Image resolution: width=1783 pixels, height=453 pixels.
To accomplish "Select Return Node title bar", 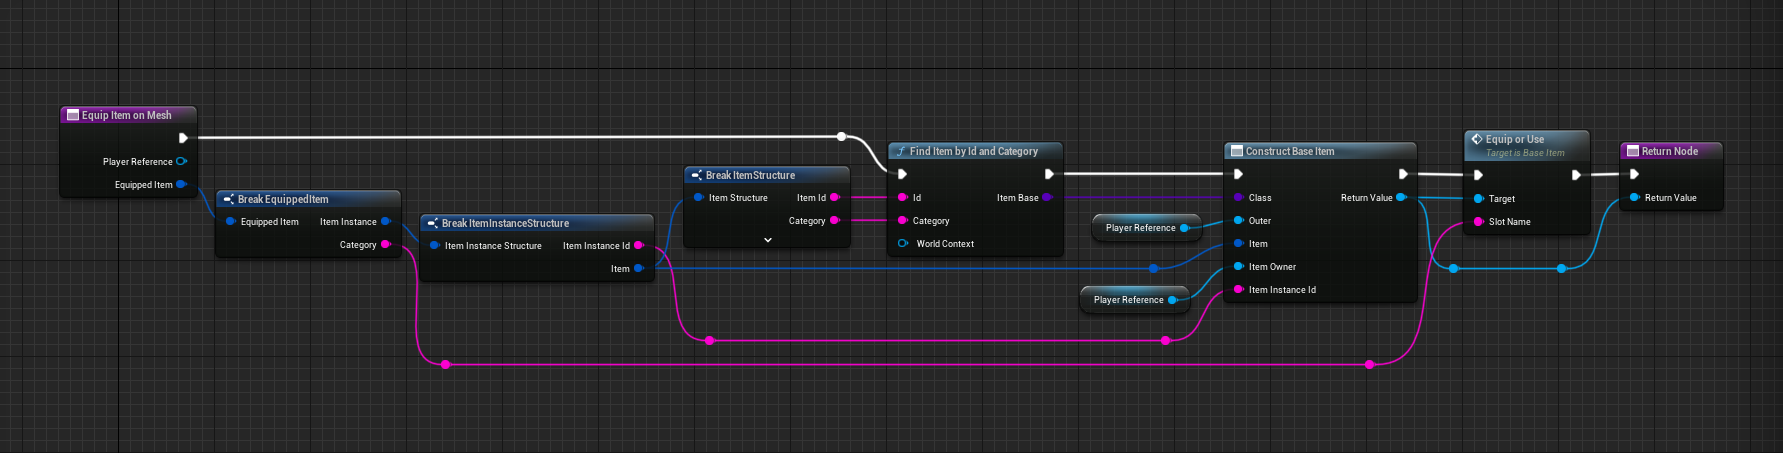I will point(1671,151).
